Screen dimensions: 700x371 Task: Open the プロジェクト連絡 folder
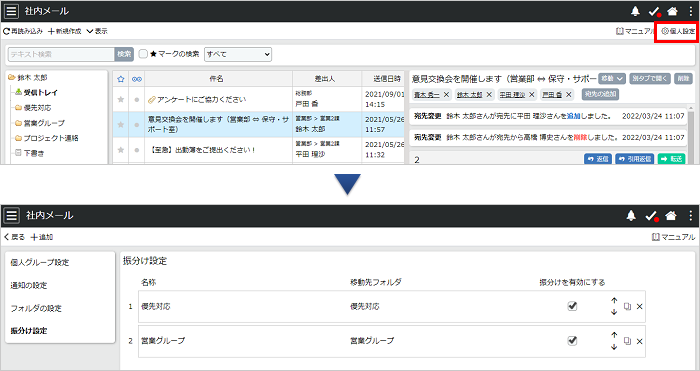point(47,138)
